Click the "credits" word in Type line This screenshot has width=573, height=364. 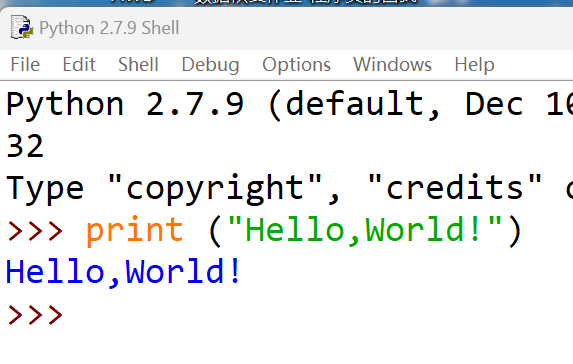point(455,187)
